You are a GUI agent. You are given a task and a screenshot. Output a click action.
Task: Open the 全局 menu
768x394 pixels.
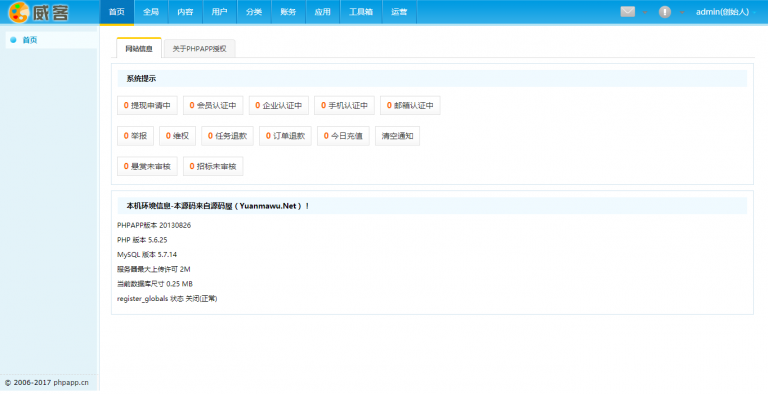[151, 12]
